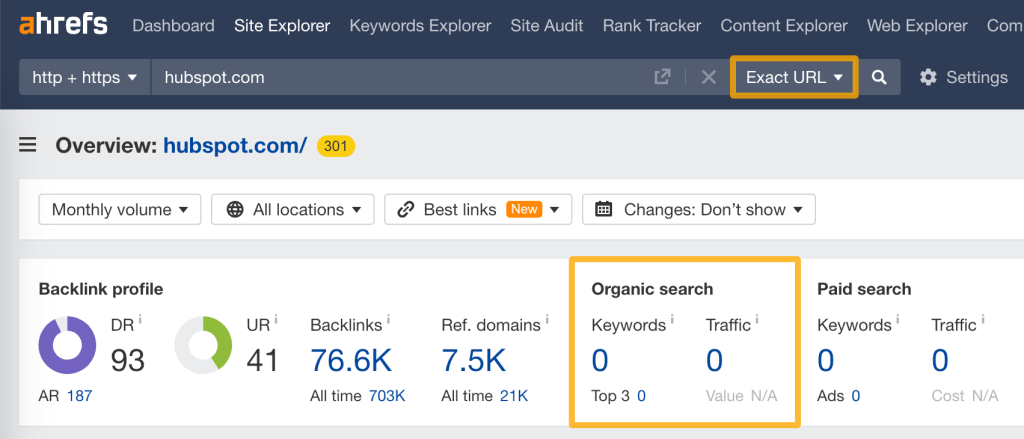Open Rank Tracker
Screen dimensions: 1024x439
652,26
